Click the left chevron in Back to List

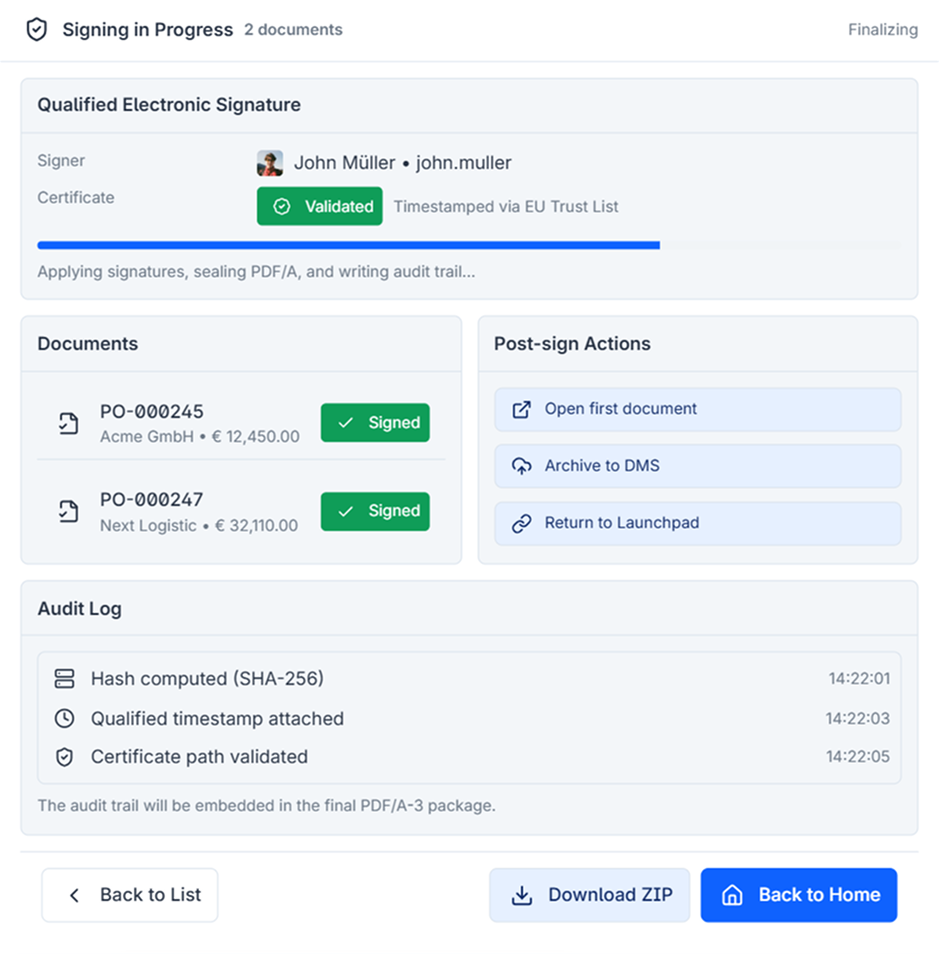pos(74,895)
